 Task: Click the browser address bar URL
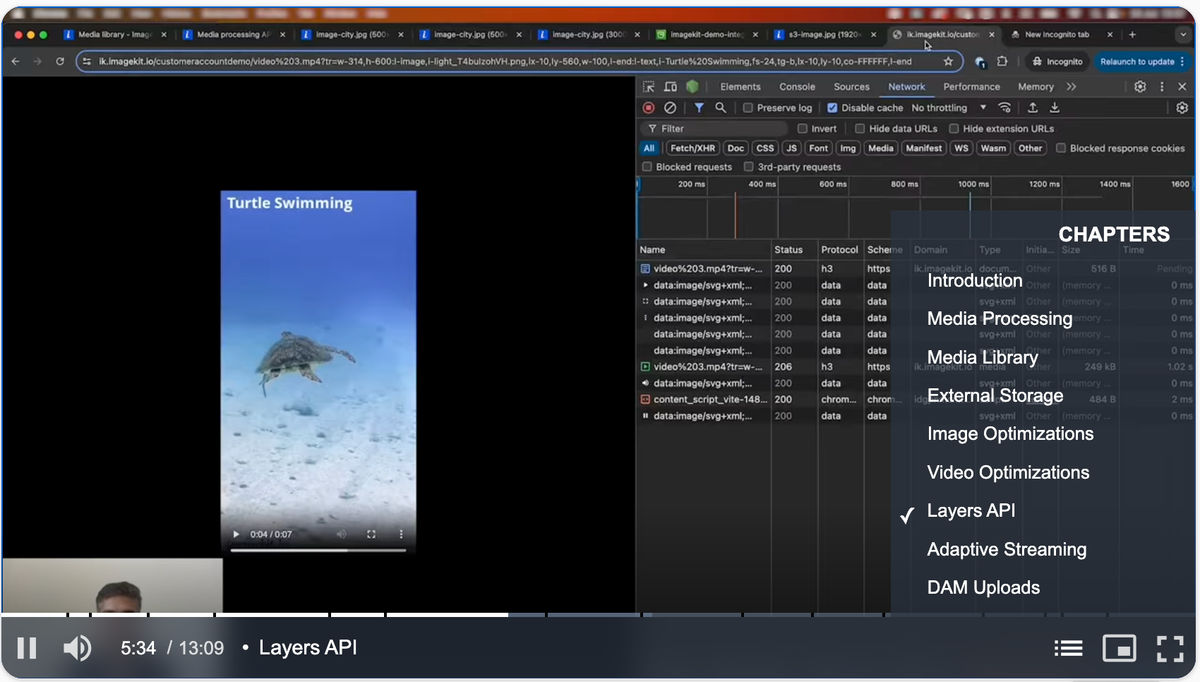click(x=505, y=61)
